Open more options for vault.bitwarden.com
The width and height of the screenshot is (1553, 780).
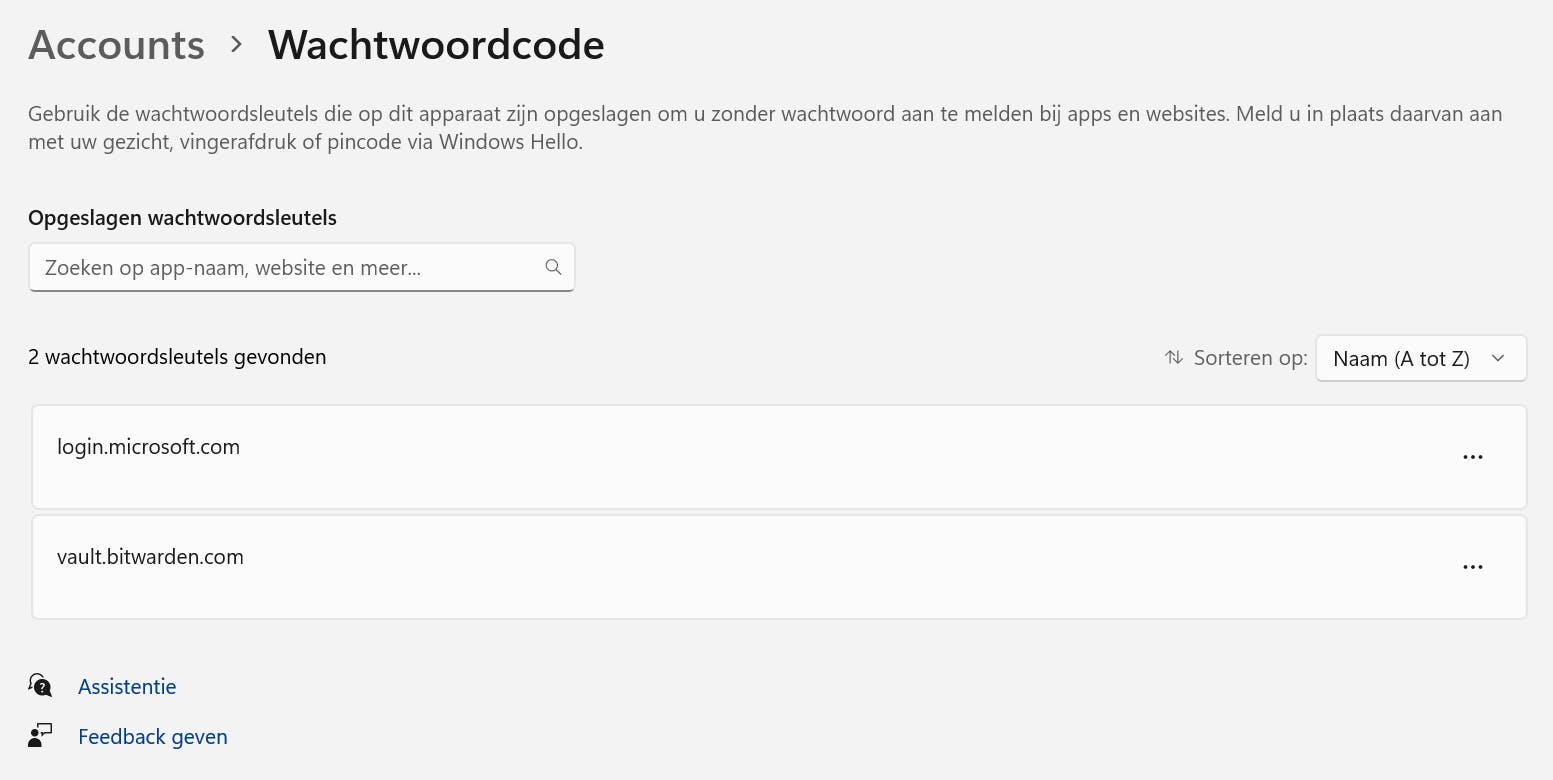click(1472, 567)
